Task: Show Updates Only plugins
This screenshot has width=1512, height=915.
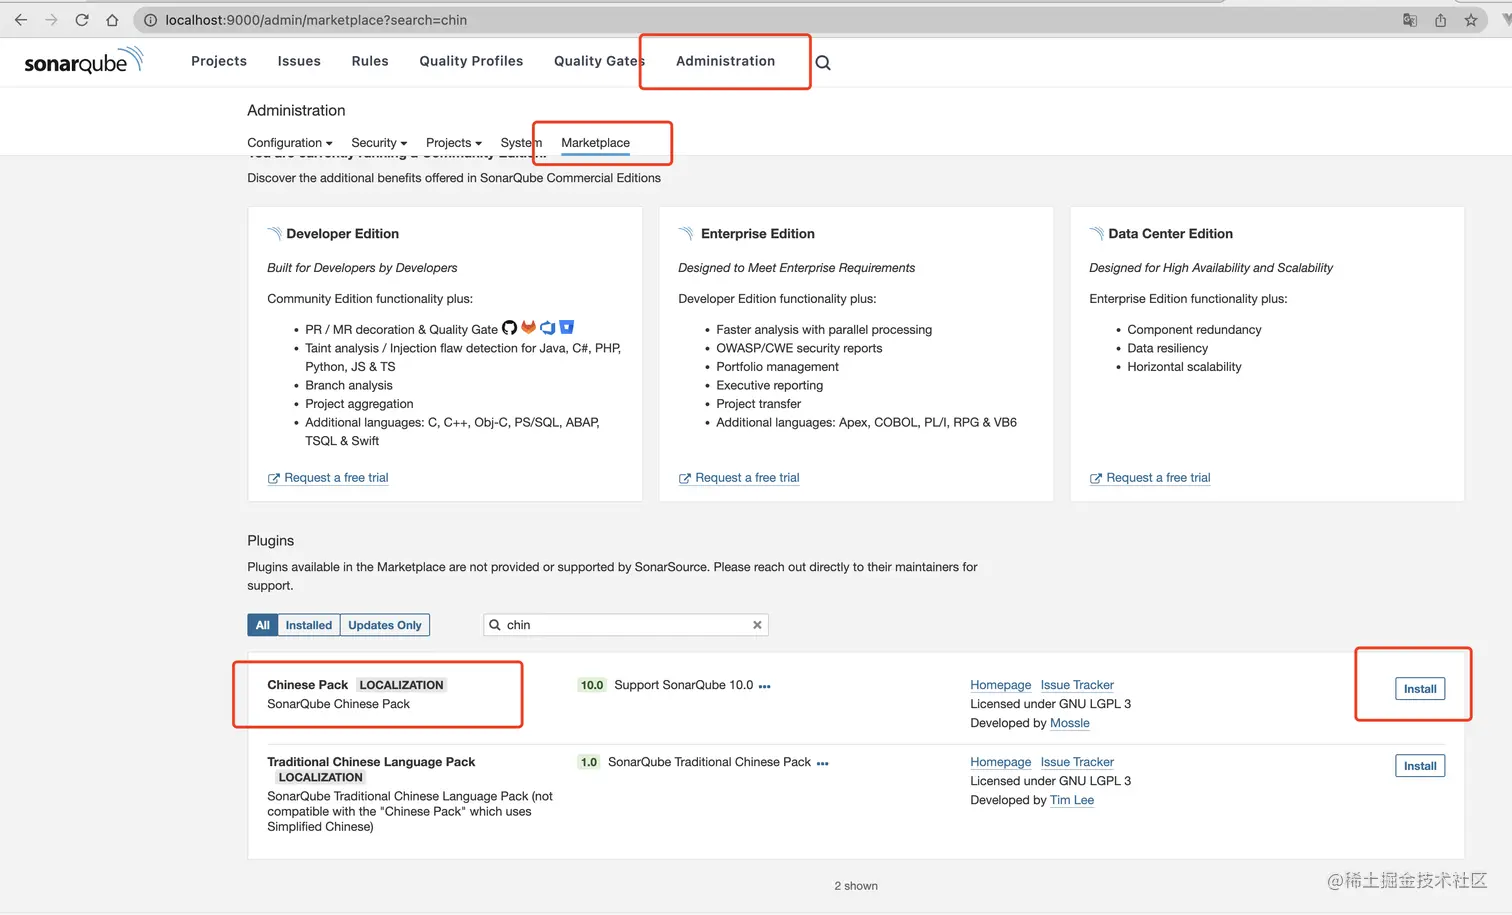Action: point(384,625)
